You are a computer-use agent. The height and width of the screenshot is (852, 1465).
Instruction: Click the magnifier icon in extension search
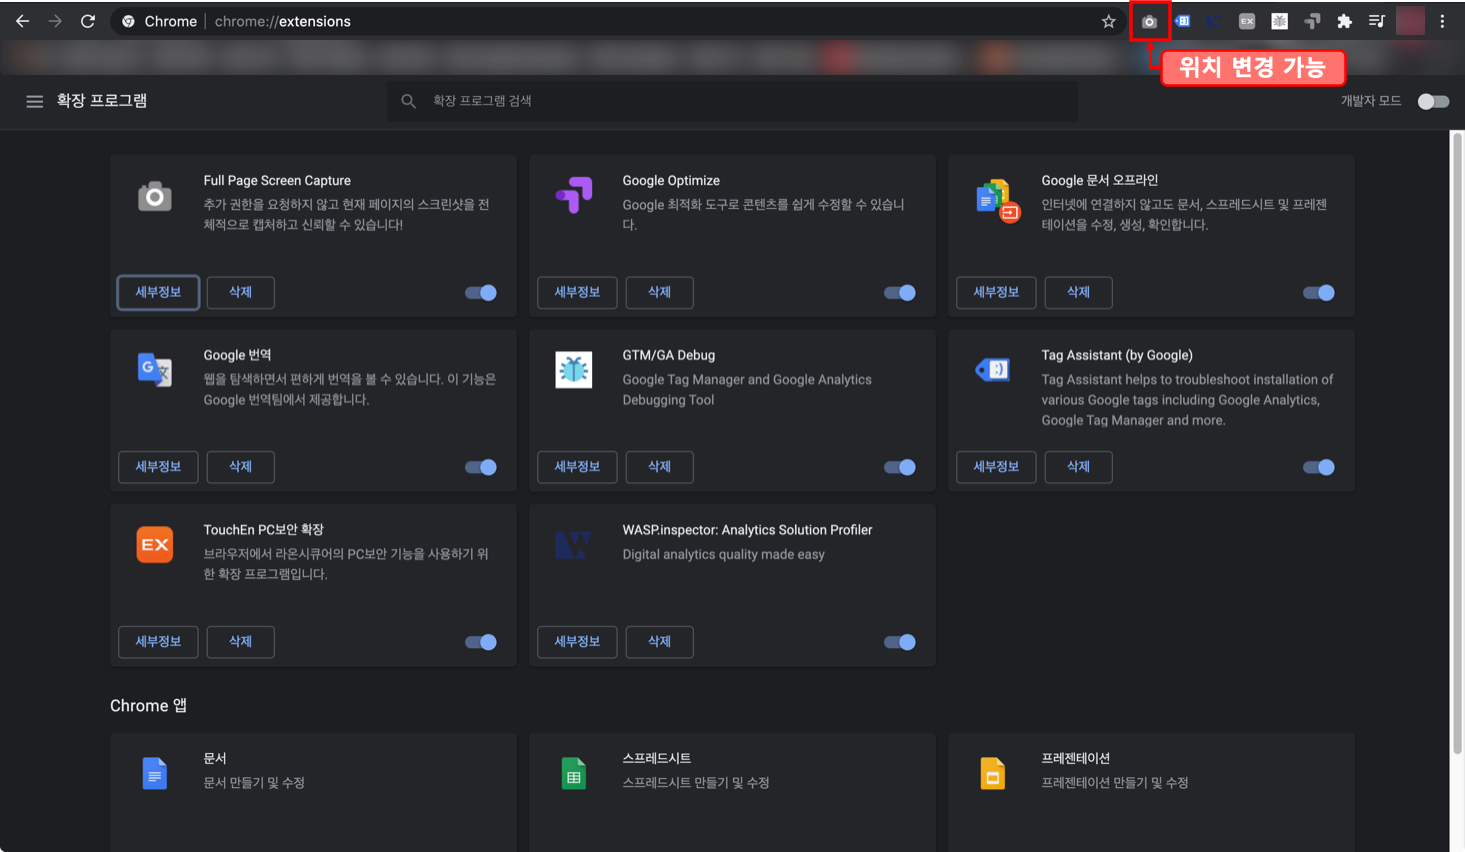[408, 101]
